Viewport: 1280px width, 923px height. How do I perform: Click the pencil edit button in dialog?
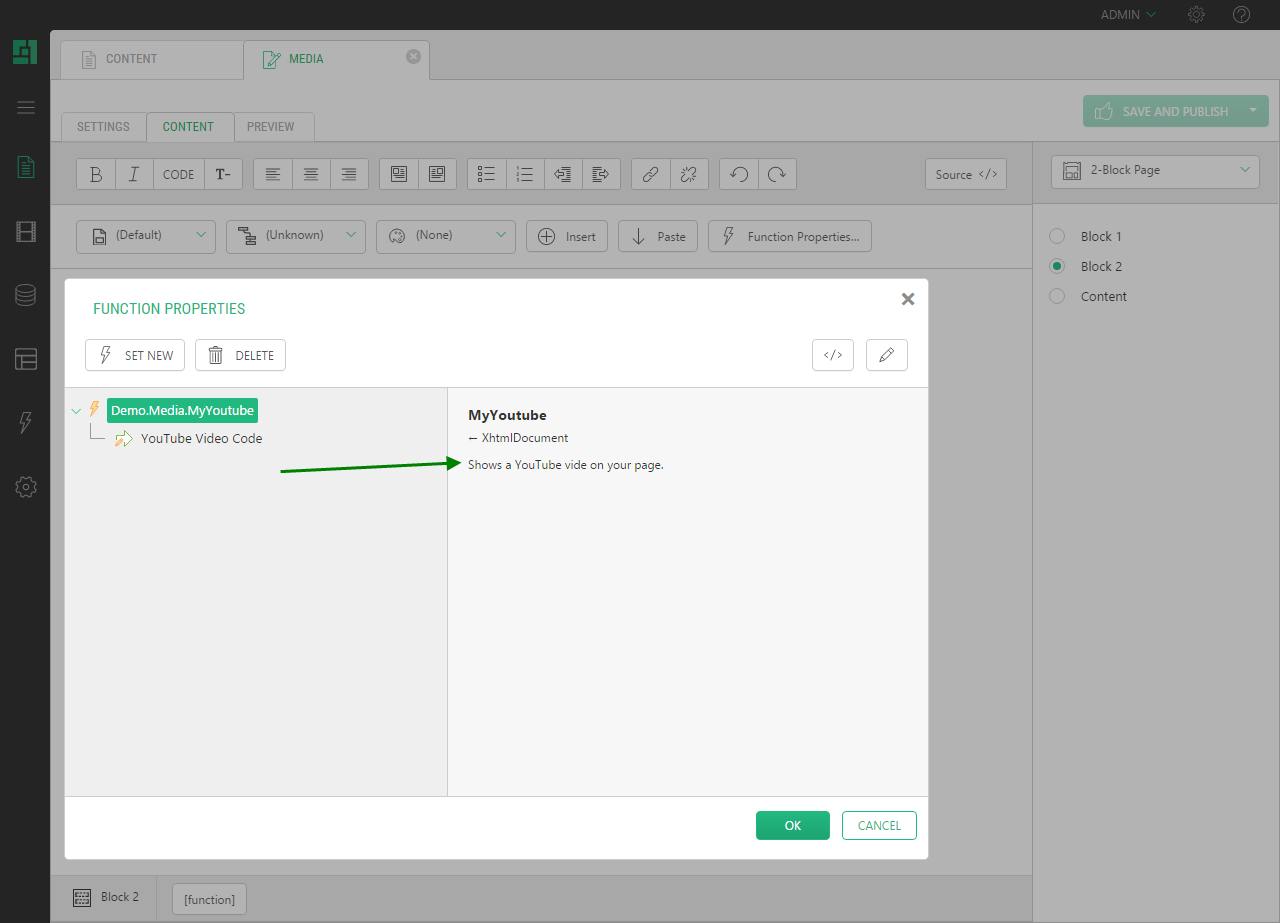coord(887,355)
